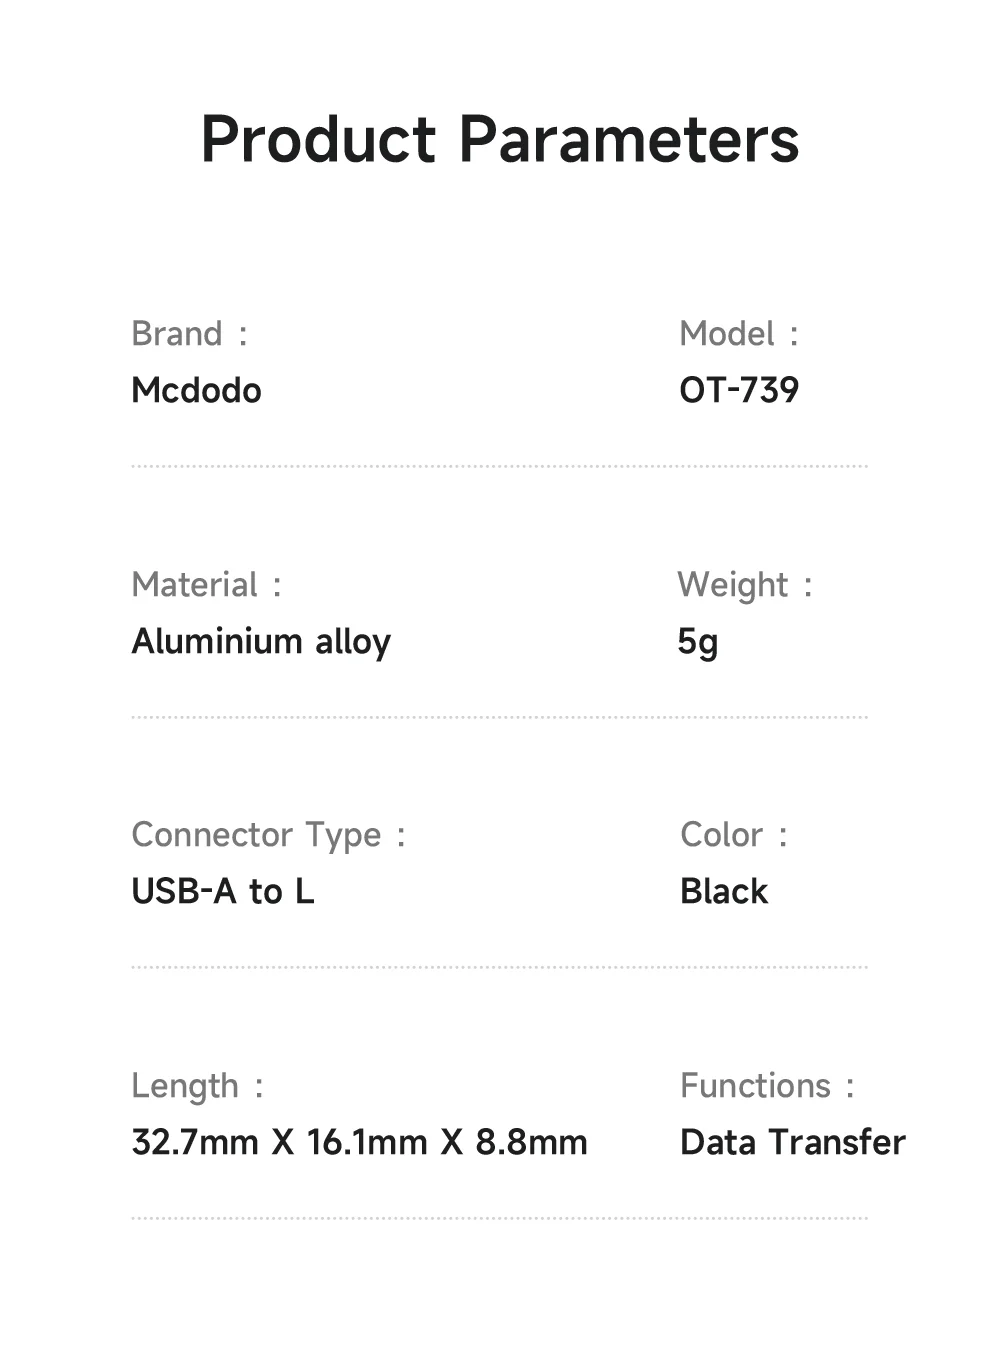The image size is (1000, 1354).
Task: Click the 32.7mm X 16.1mm X 8.8mm dimensions
Action: click(359, 1142)
